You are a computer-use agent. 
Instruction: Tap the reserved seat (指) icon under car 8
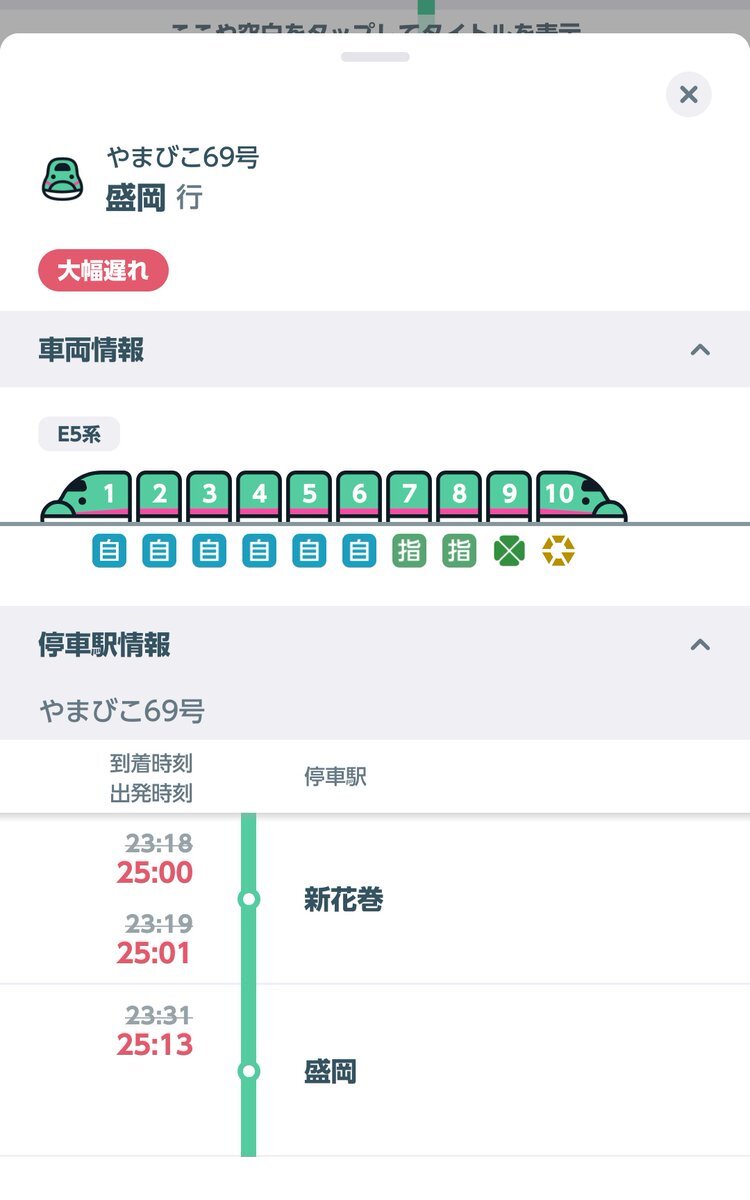click(x=459, y=551)
